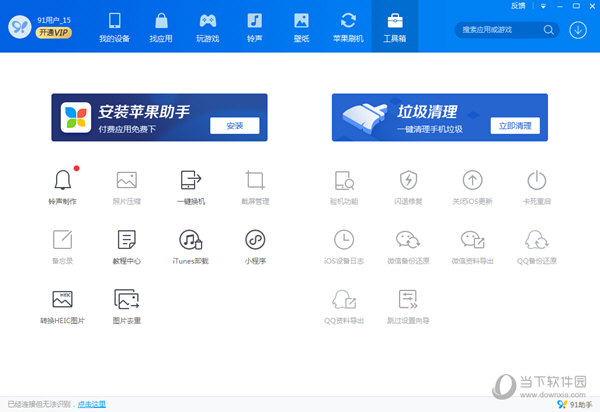Launch the iTunes卸载 uninstall tool
The image size is (600, 412).
[x=191, y=246]
